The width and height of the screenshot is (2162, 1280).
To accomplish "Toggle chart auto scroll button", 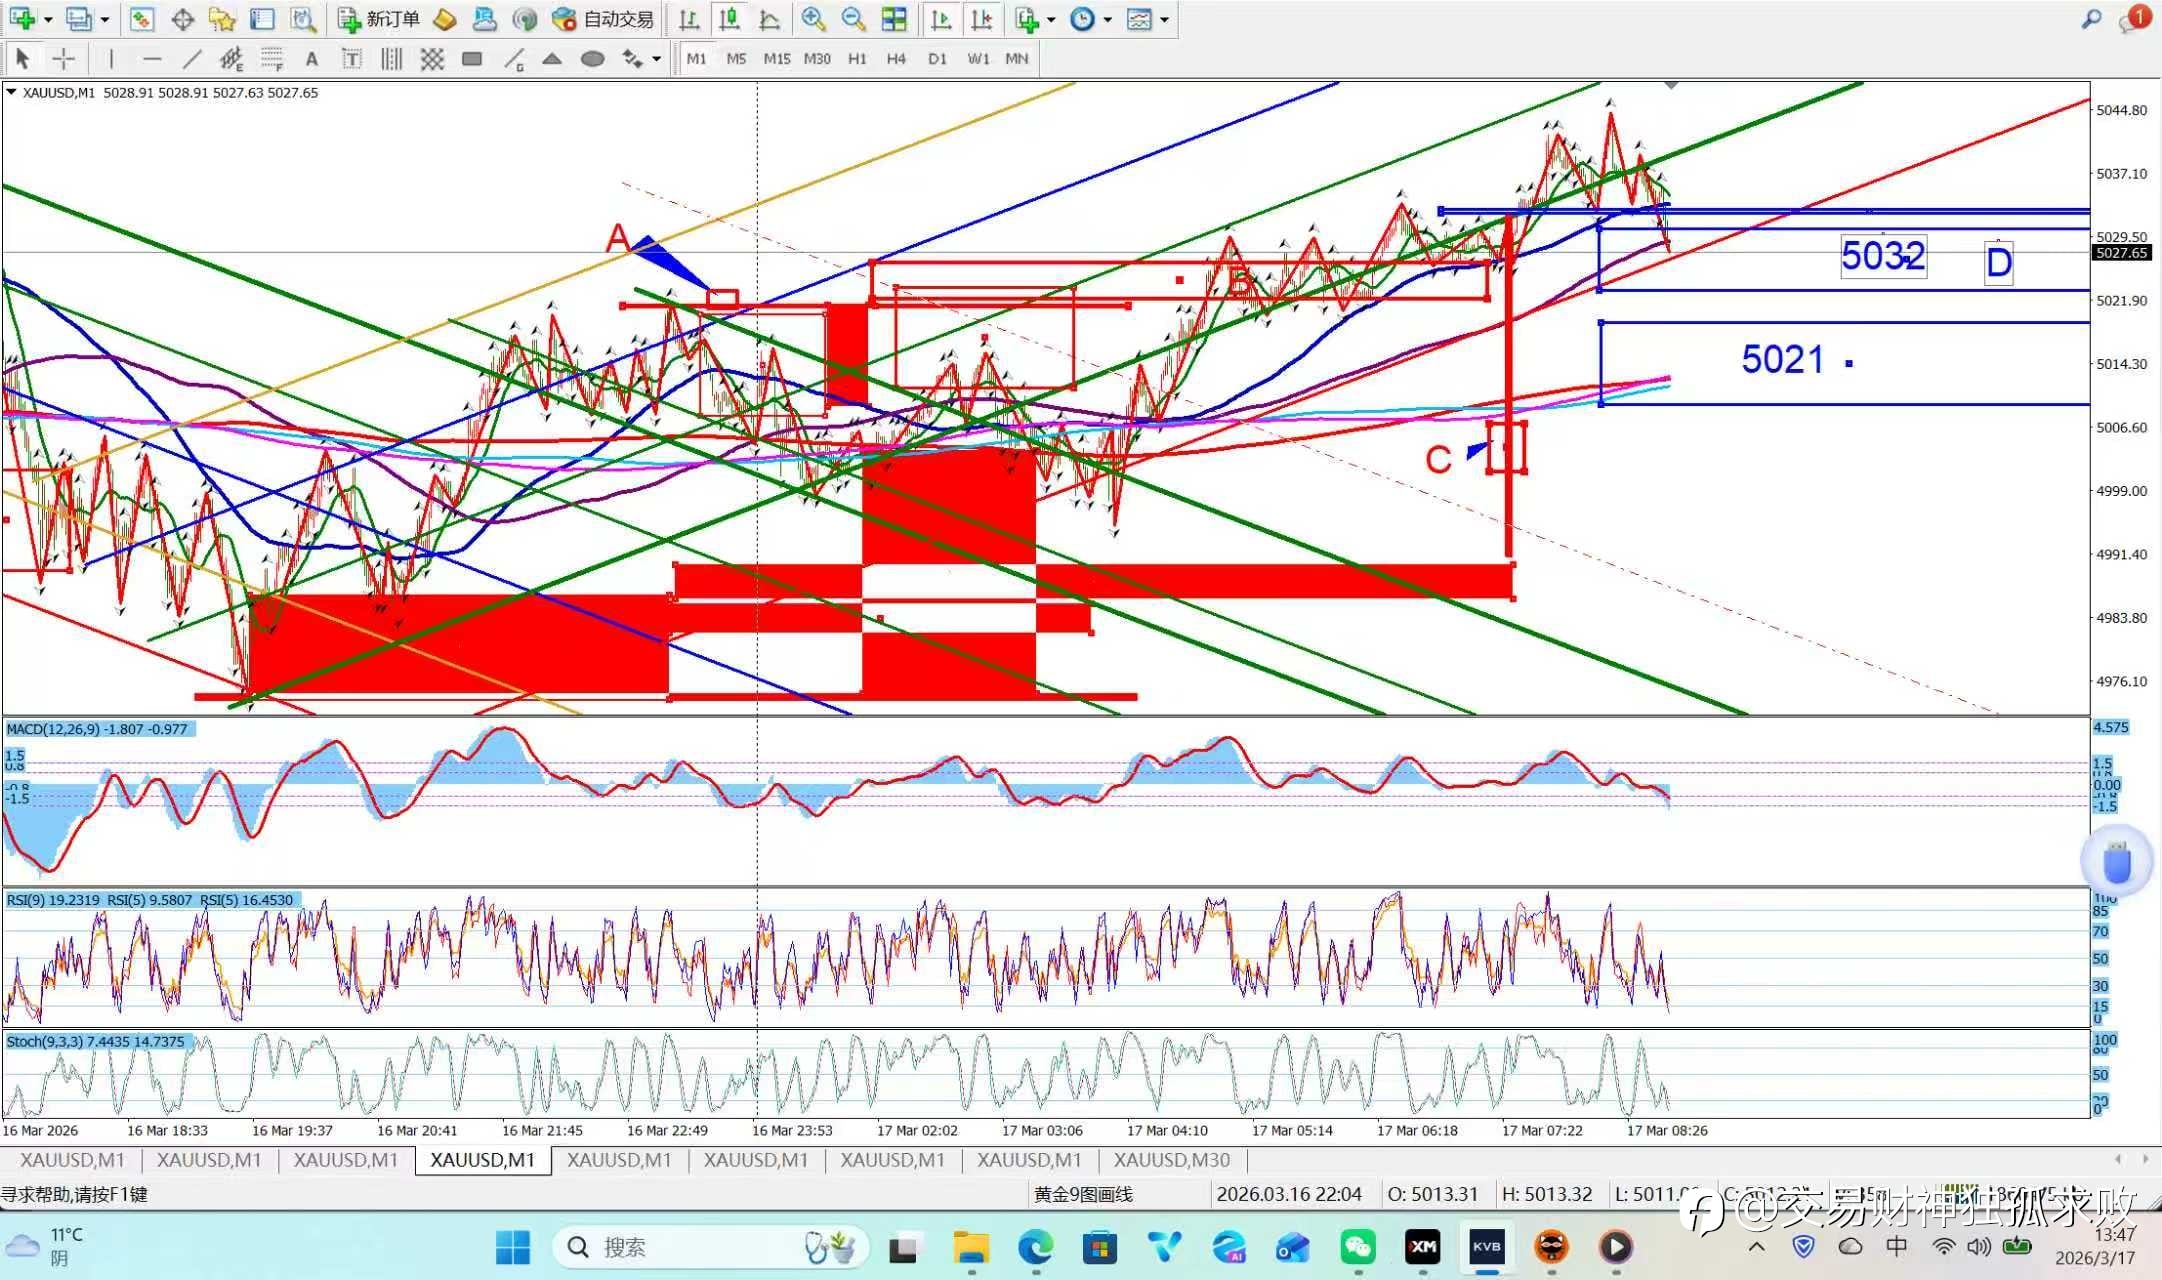I will pos(941,19).
